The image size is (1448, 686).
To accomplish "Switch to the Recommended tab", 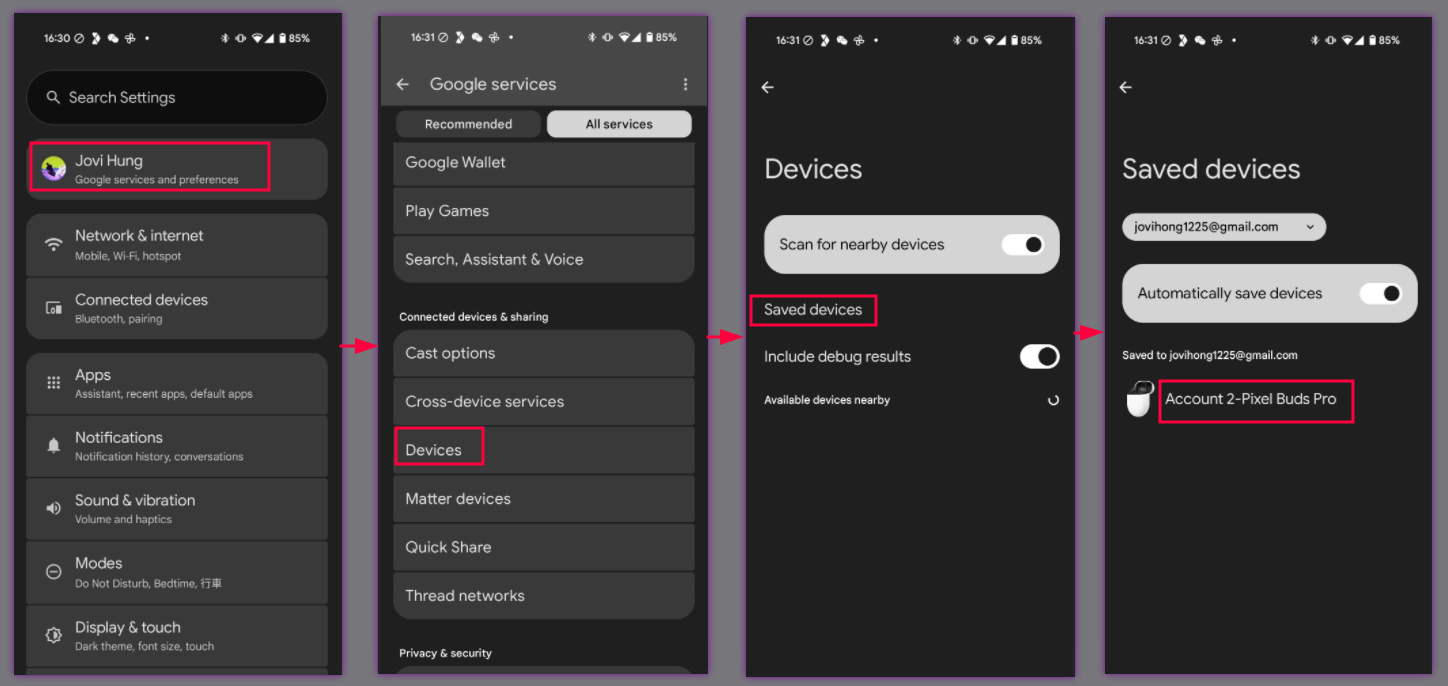I will coord(467,123).
